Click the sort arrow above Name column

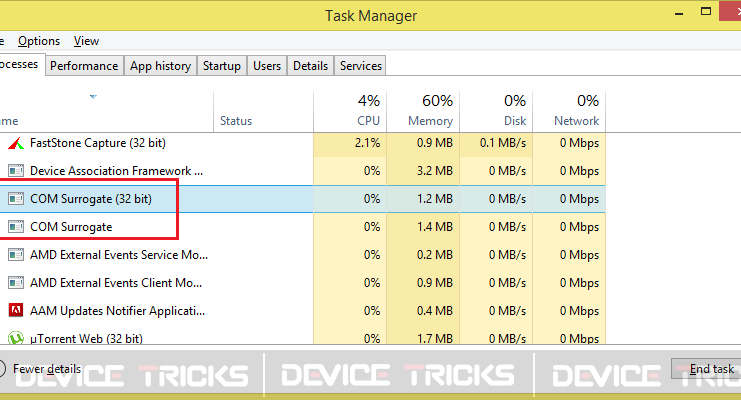click(93, 97)
